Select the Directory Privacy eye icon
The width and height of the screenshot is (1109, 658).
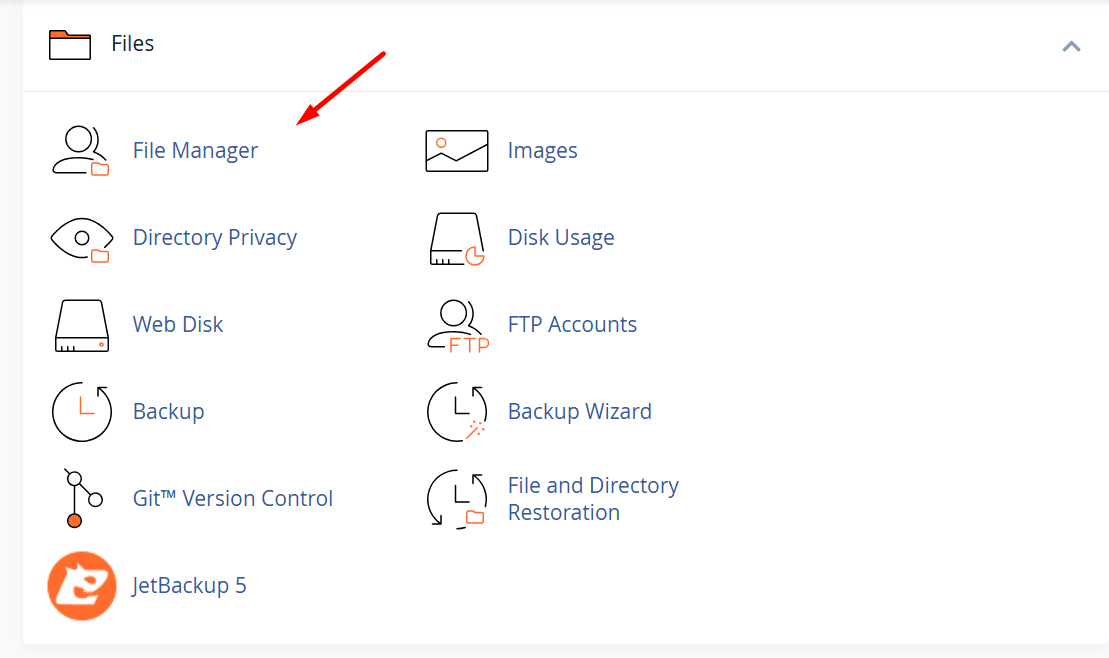pyautogui.click(x=80, y=238)
